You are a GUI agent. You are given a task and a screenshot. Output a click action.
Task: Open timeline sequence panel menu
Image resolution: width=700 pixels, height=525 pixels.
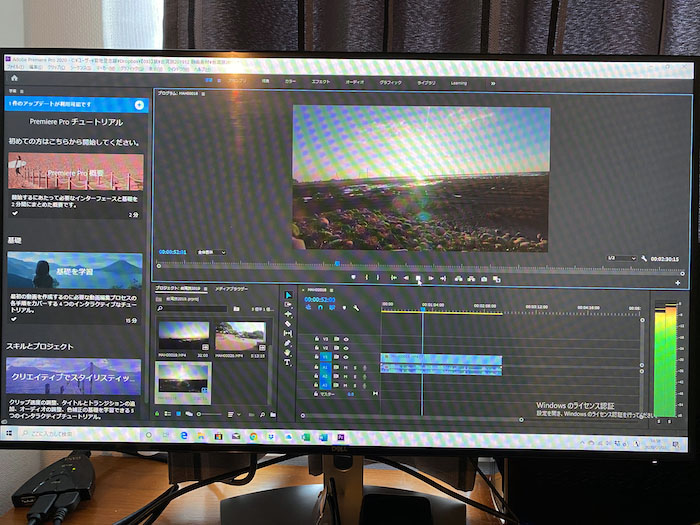click(x=331, y=291)
